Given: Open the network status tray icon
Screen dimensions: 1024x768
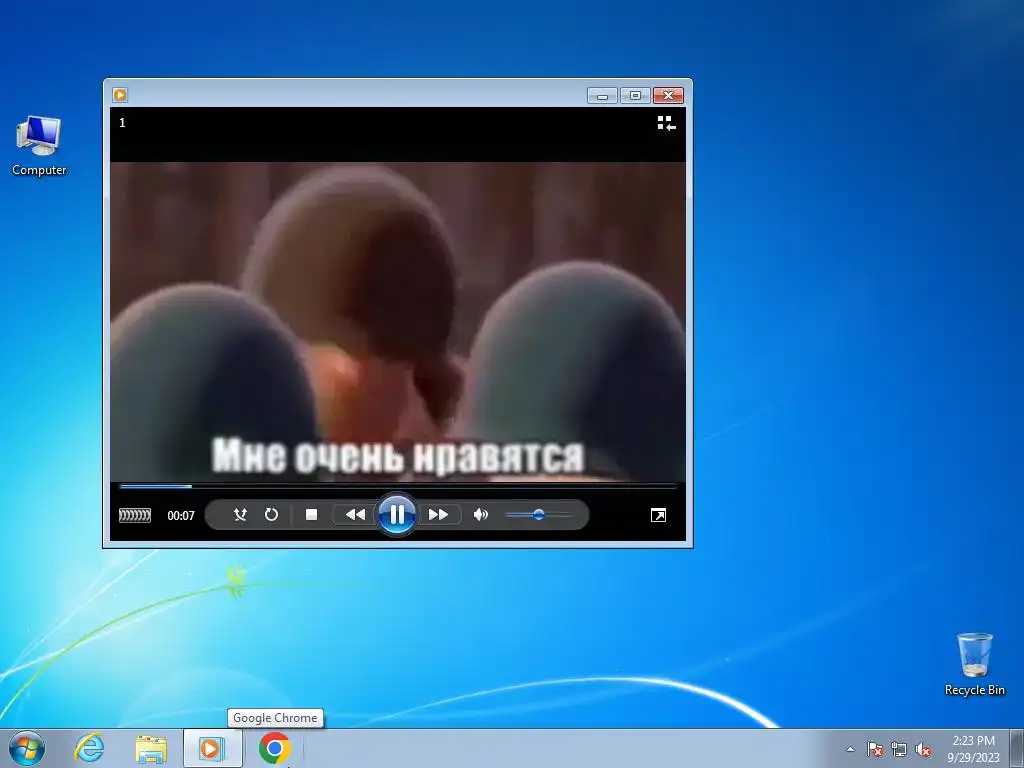Looking at the screenshot, I should 899,749.
